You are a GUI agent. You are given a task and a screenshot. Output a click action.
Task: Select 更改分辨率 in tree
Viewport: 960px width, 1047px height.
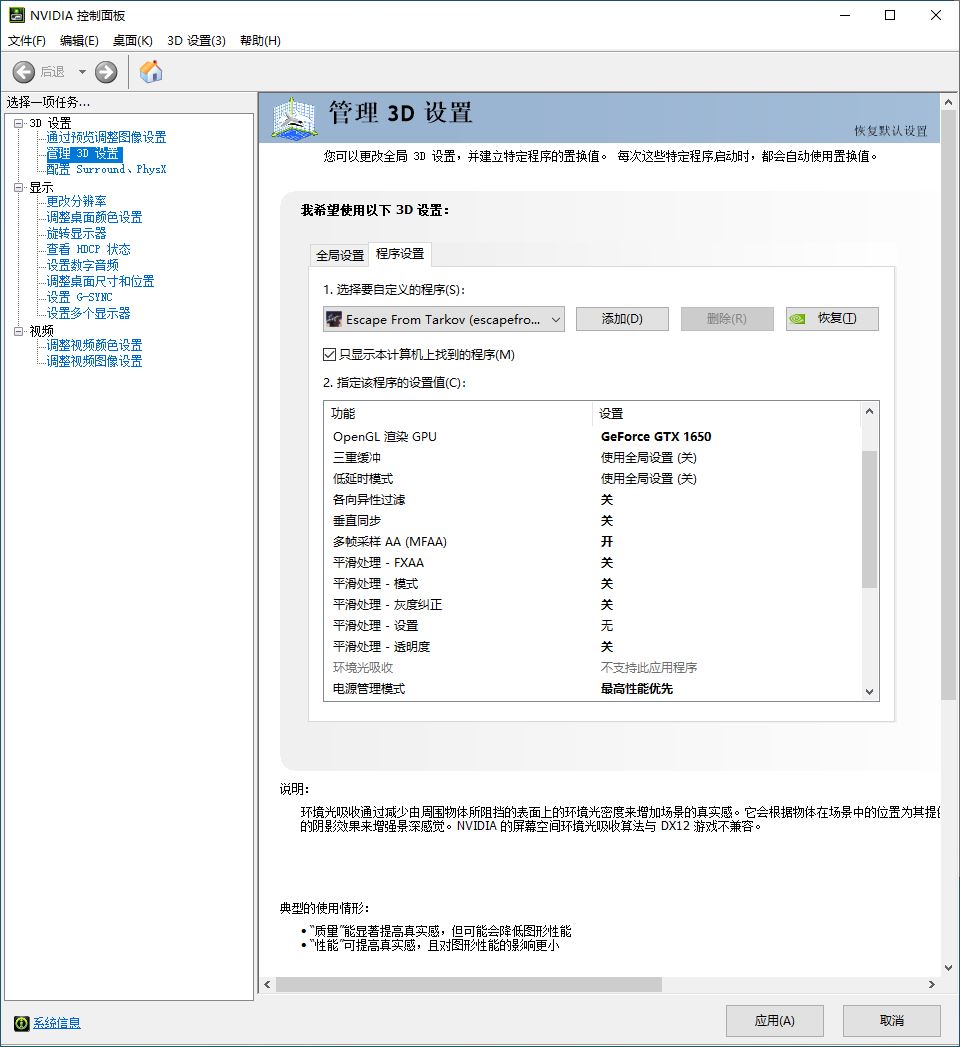click(x=76, y=201)
